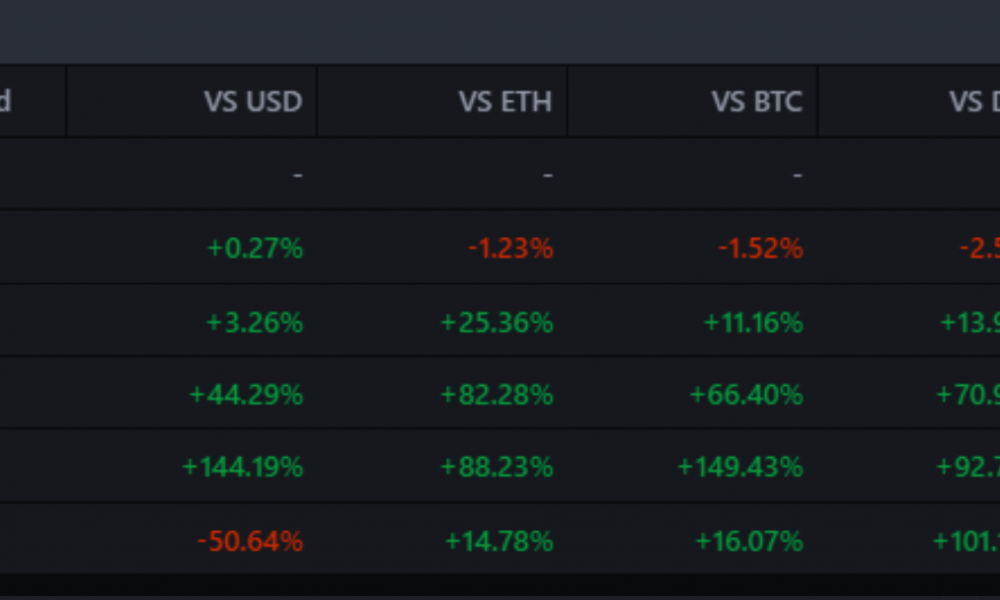Select the +0.27% VS USD value
This screenshot has width=1000, height=600.
coord(255,248)
